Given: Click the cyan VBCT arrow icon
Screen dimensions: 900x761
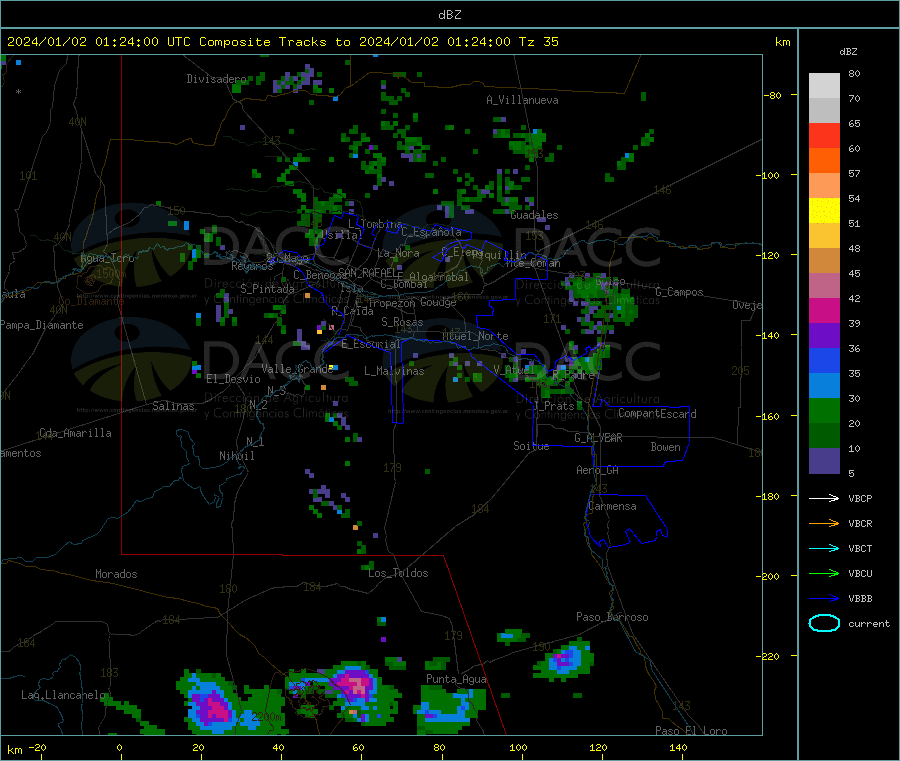Looking at the screenshot, I should point(824,548).
